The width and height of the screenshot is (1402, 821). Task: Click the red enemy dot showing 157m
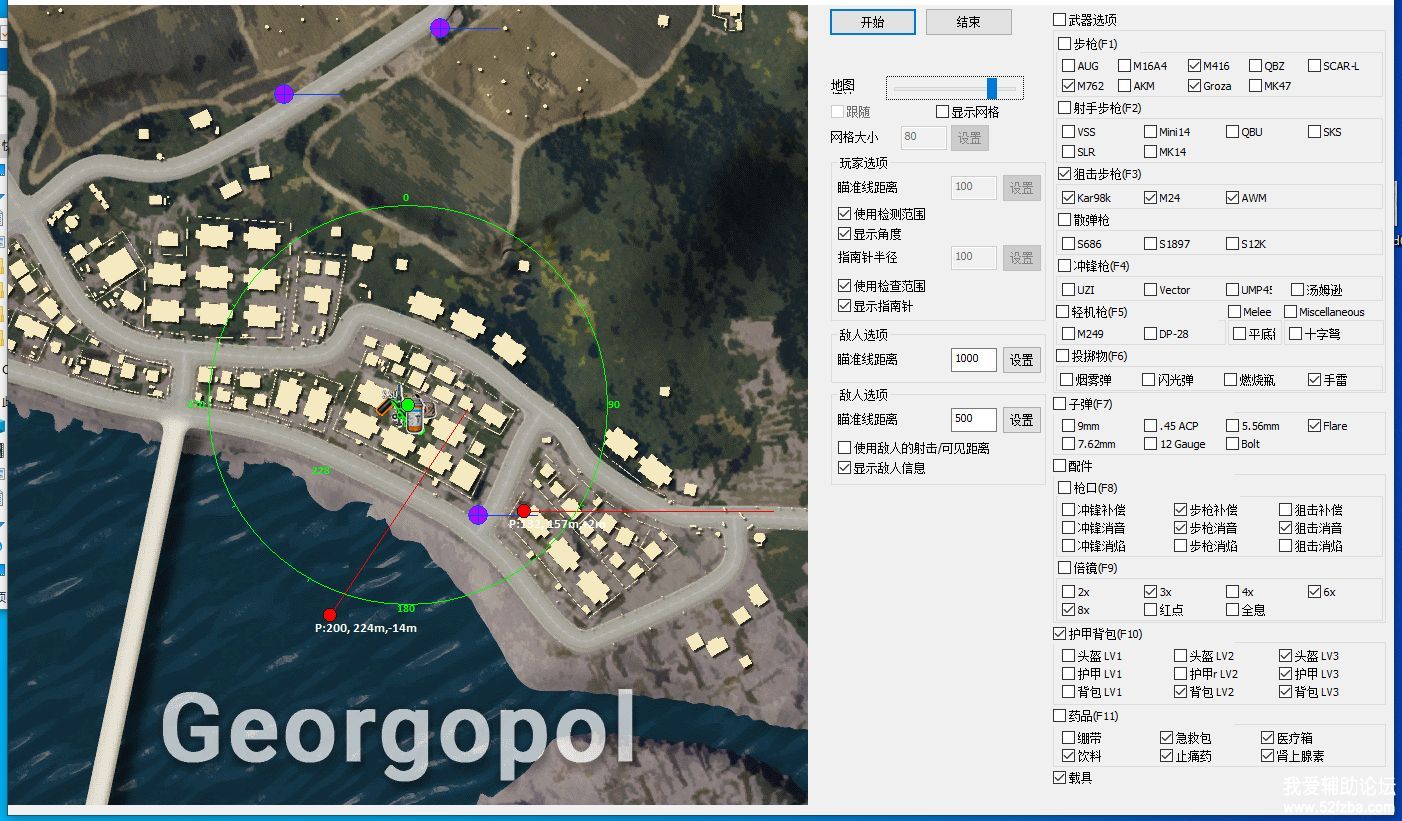[x=523, y=511]
